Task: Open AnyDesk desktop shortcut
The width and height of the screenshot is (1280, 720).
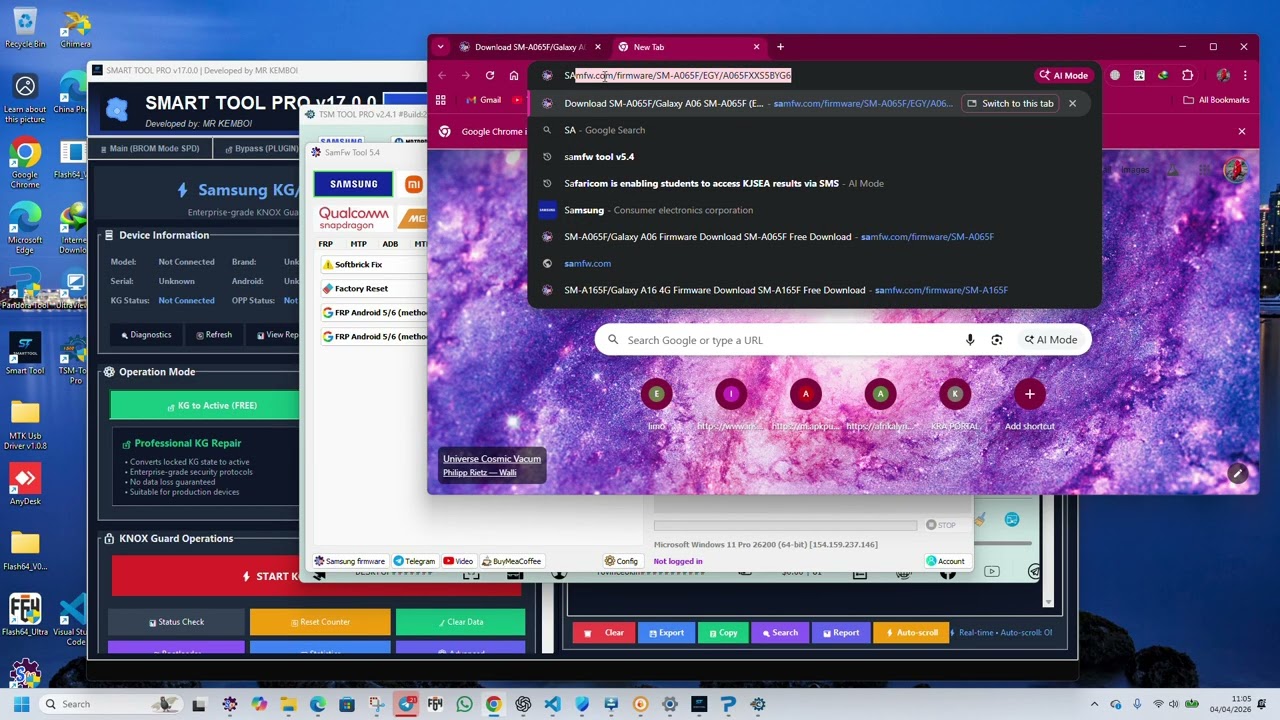Action: pyautogui.click(x=25, y=485)
